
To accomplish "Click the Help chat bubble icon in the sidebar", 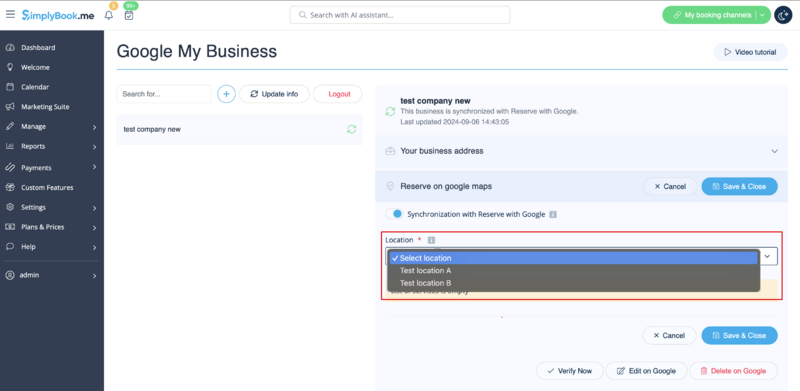I will point(10,247).
